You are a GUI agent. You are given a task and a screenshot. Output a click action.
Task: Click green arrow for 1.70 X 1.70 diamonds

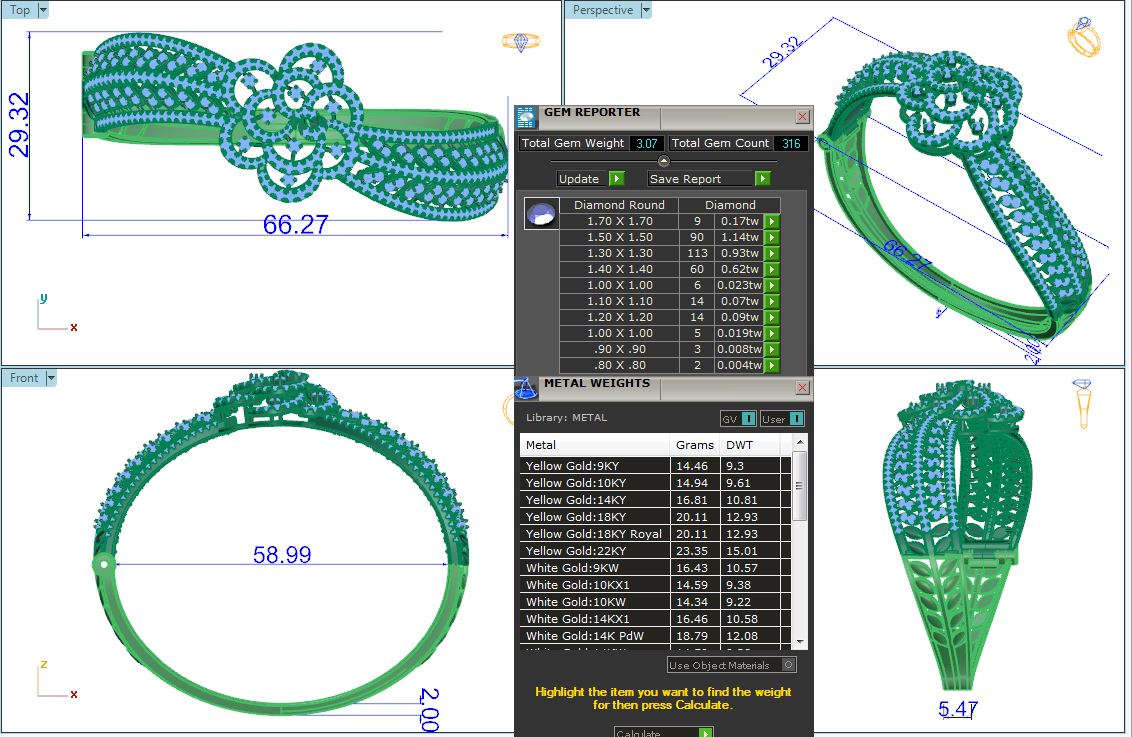tap(772, 221)
